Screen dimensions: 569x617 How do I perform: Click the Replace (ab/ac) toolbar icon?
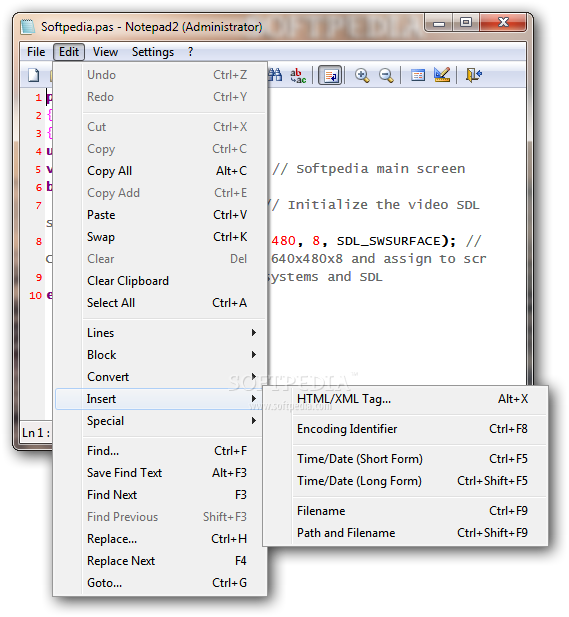coord(298,75)
